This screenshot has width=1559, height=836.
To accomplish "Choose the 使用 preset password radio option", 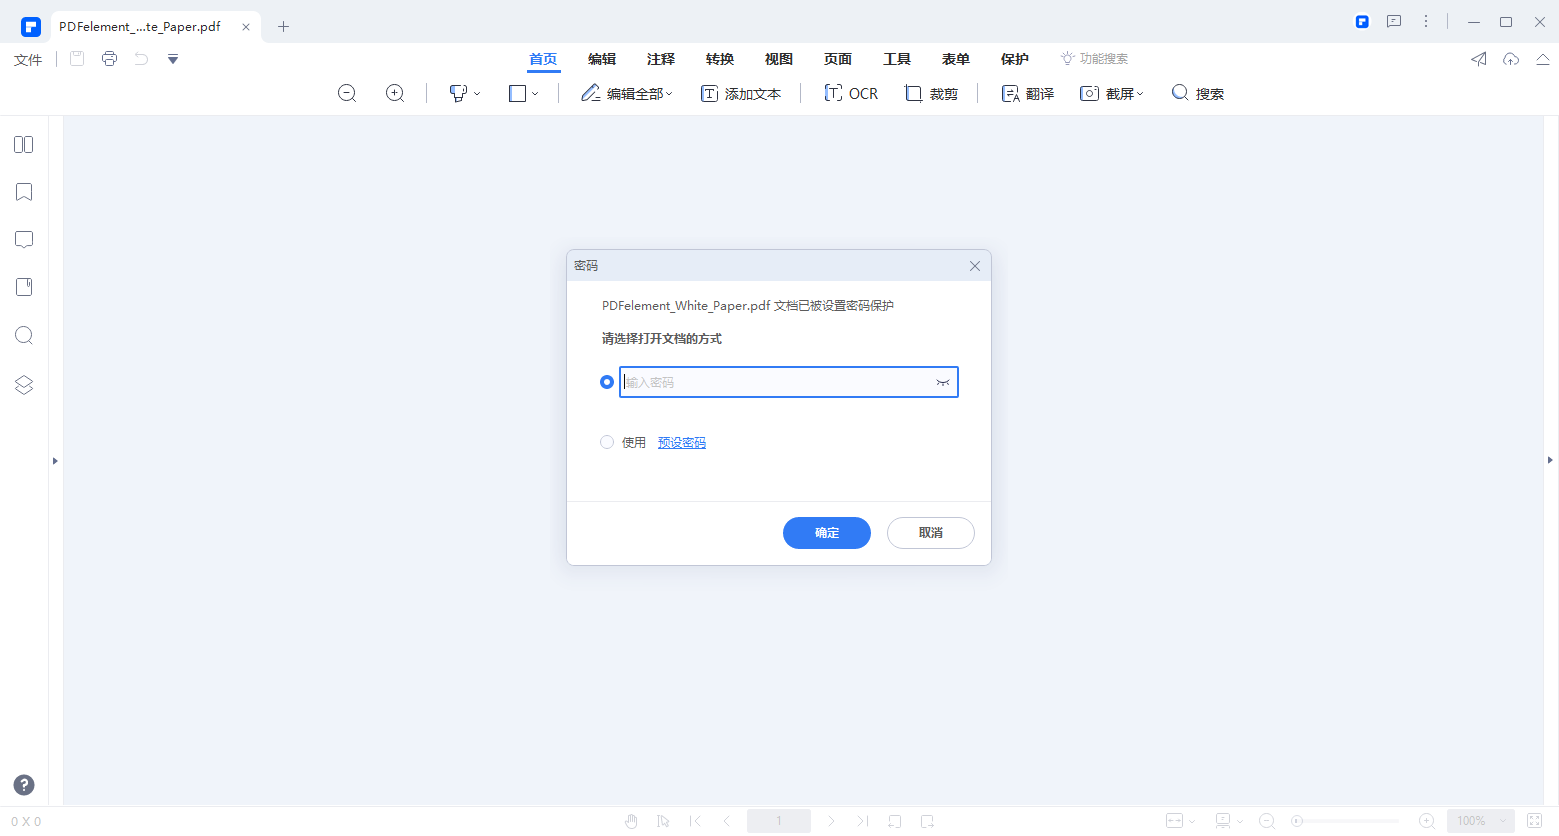I will click(x=607, y=441).
